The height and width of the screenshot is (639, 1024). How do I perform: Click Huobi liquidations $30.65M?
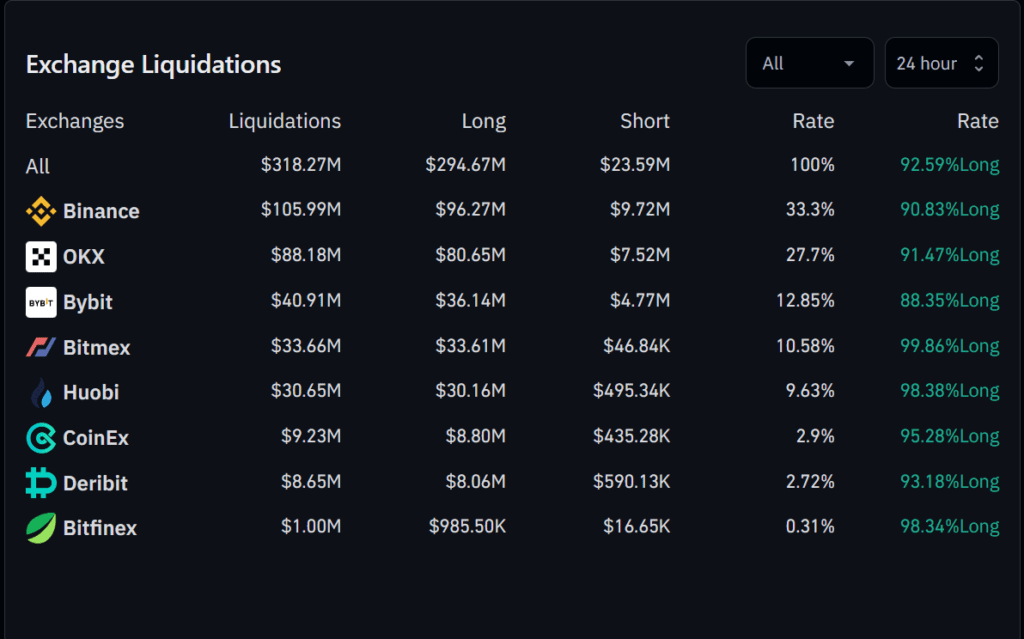pos(306,391)
